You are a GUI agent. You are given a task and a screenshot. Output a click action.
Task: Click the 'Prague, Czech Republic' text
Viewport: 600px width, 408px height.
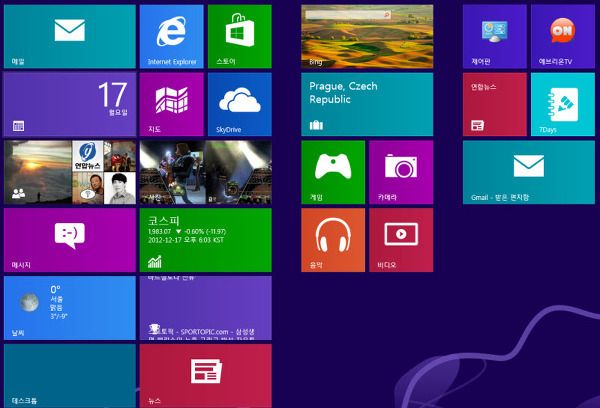[x=343, y=93]
